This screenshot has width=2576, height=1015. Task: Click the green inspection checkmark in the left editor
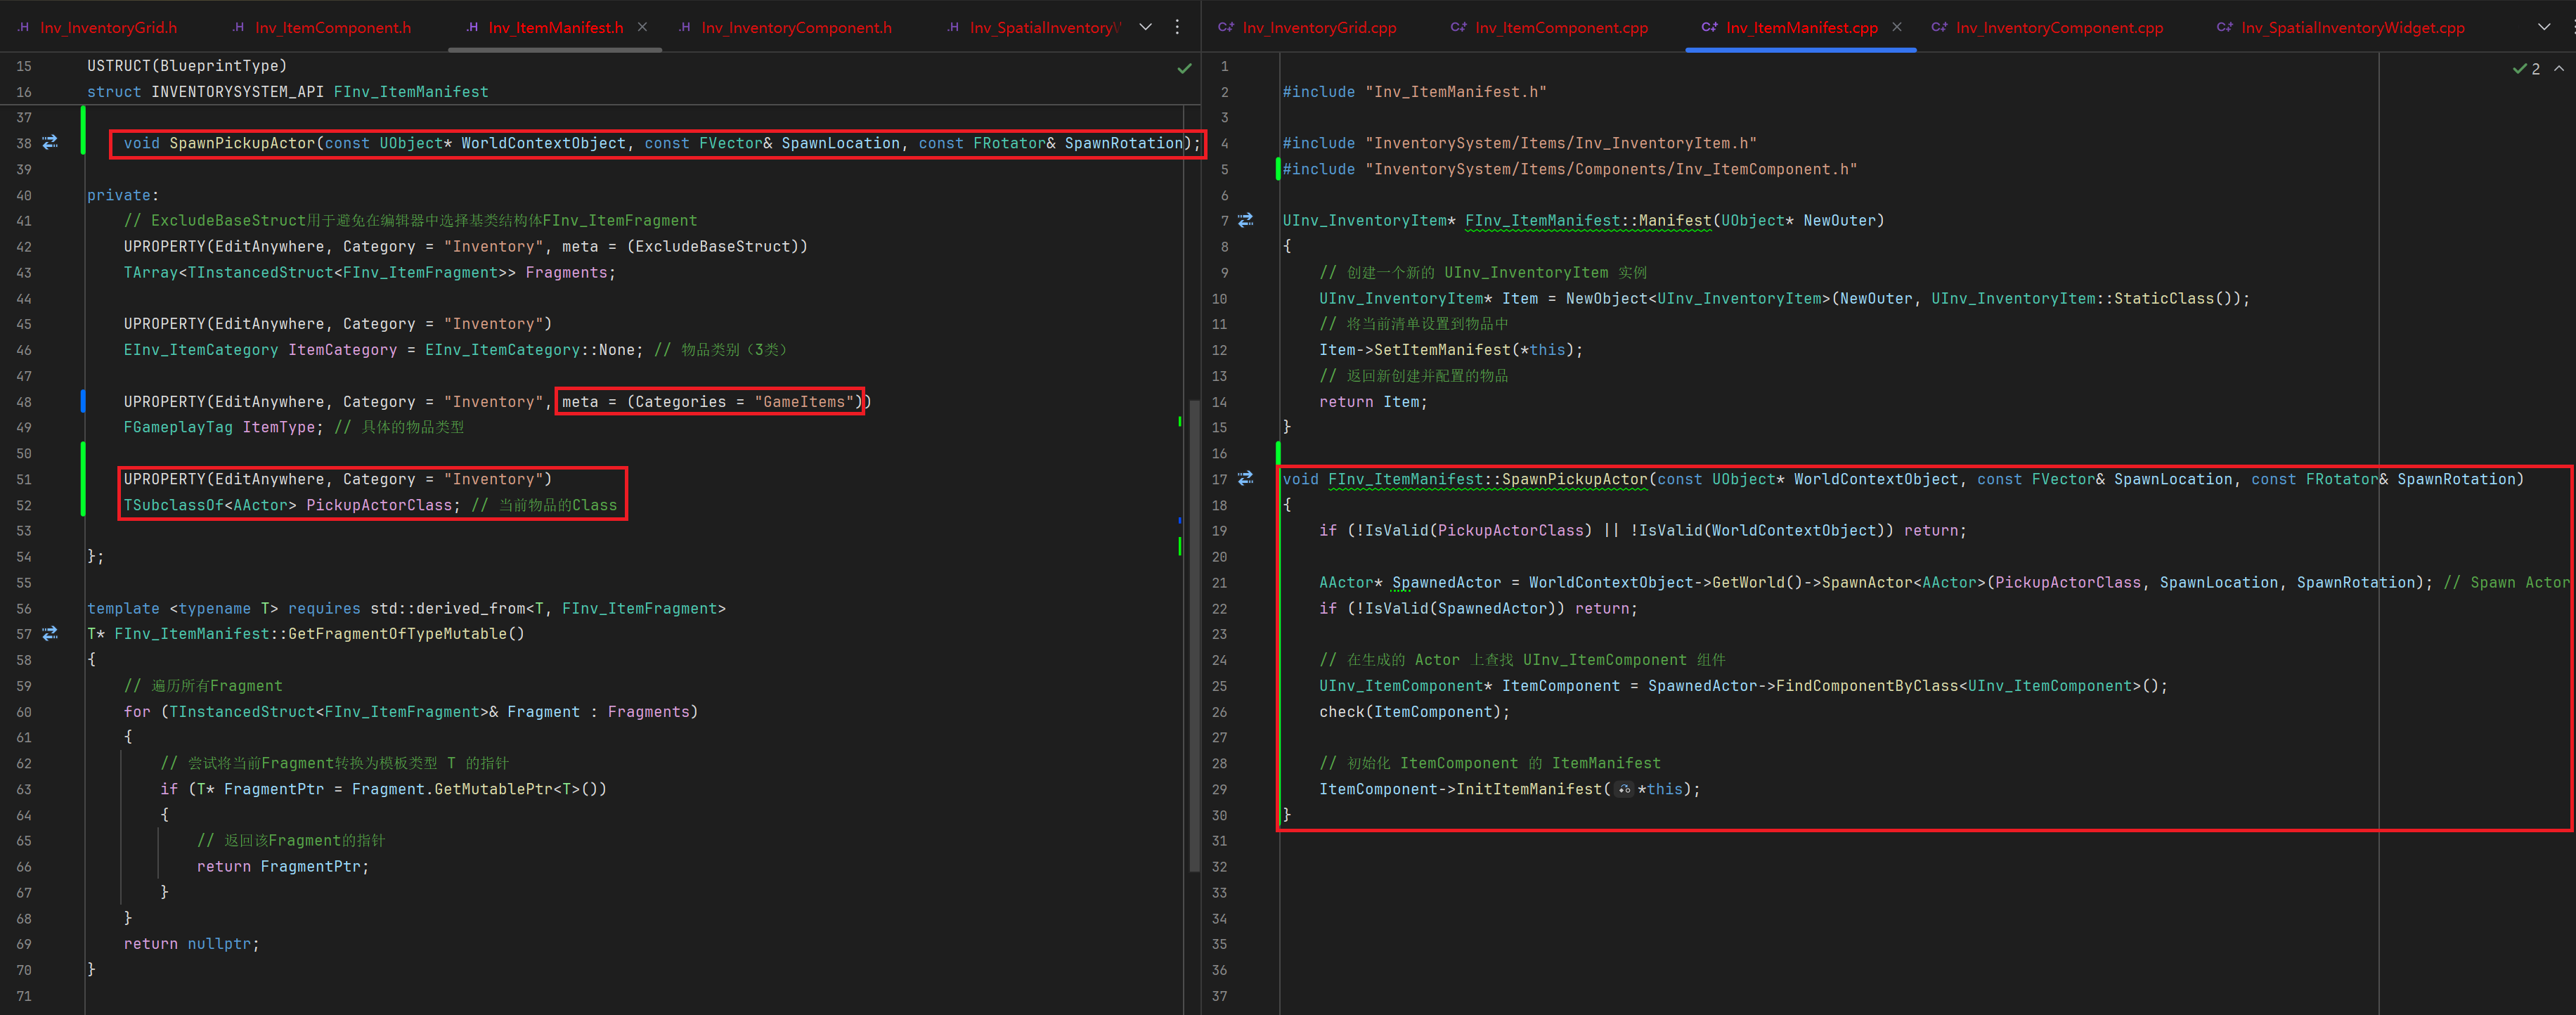1184,68
